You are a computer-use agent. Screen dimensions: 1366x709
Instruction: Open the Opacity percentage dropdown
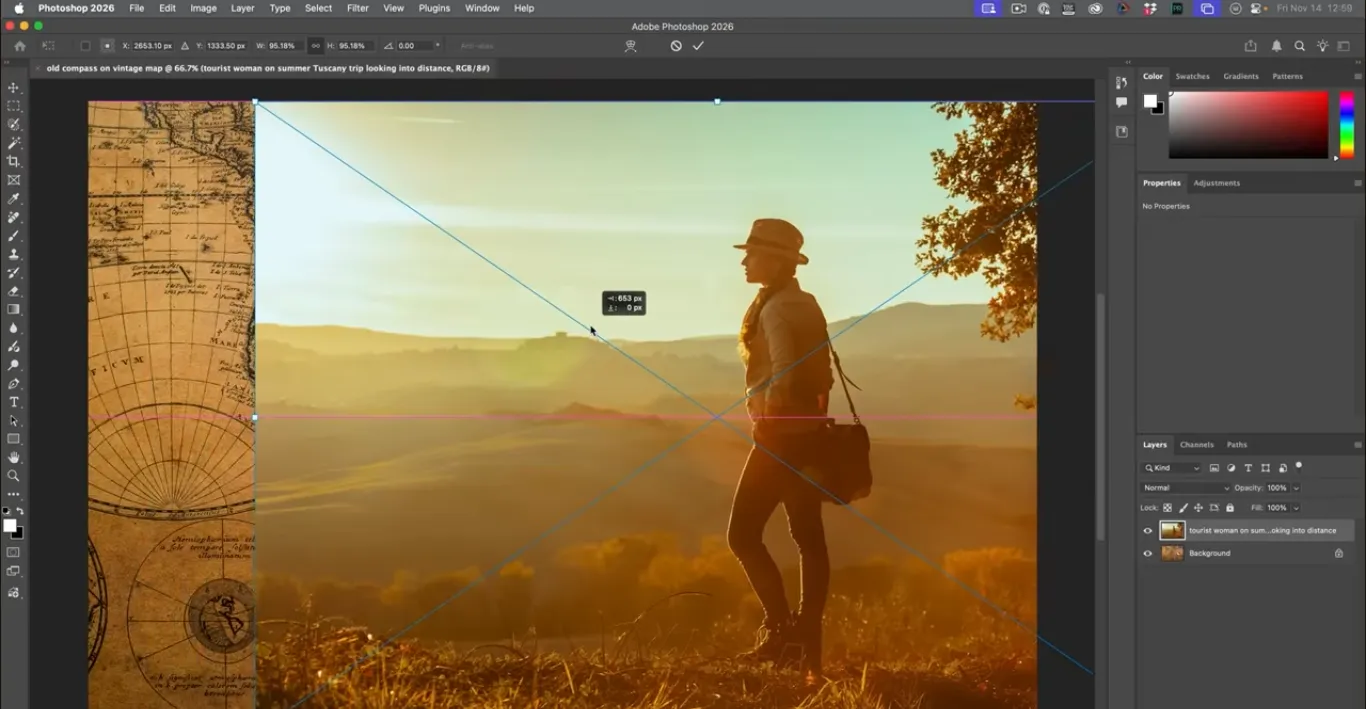(x=1296, y=488)
